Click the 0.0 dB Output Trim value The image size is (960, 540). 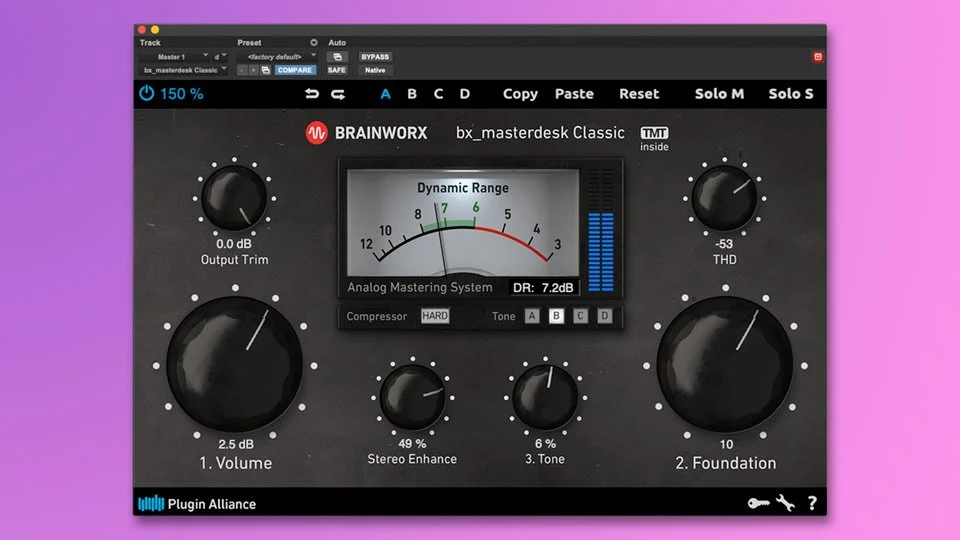tap(234, 244)
